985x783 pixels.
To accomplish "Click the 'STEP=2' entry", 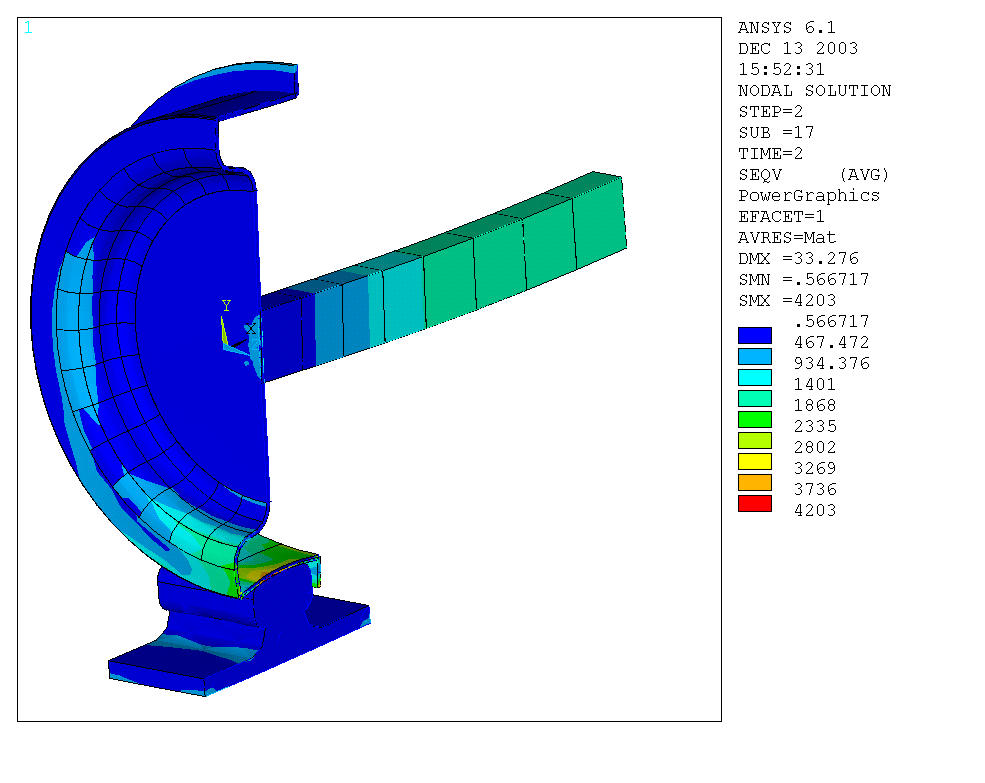I will coord(770,111).
